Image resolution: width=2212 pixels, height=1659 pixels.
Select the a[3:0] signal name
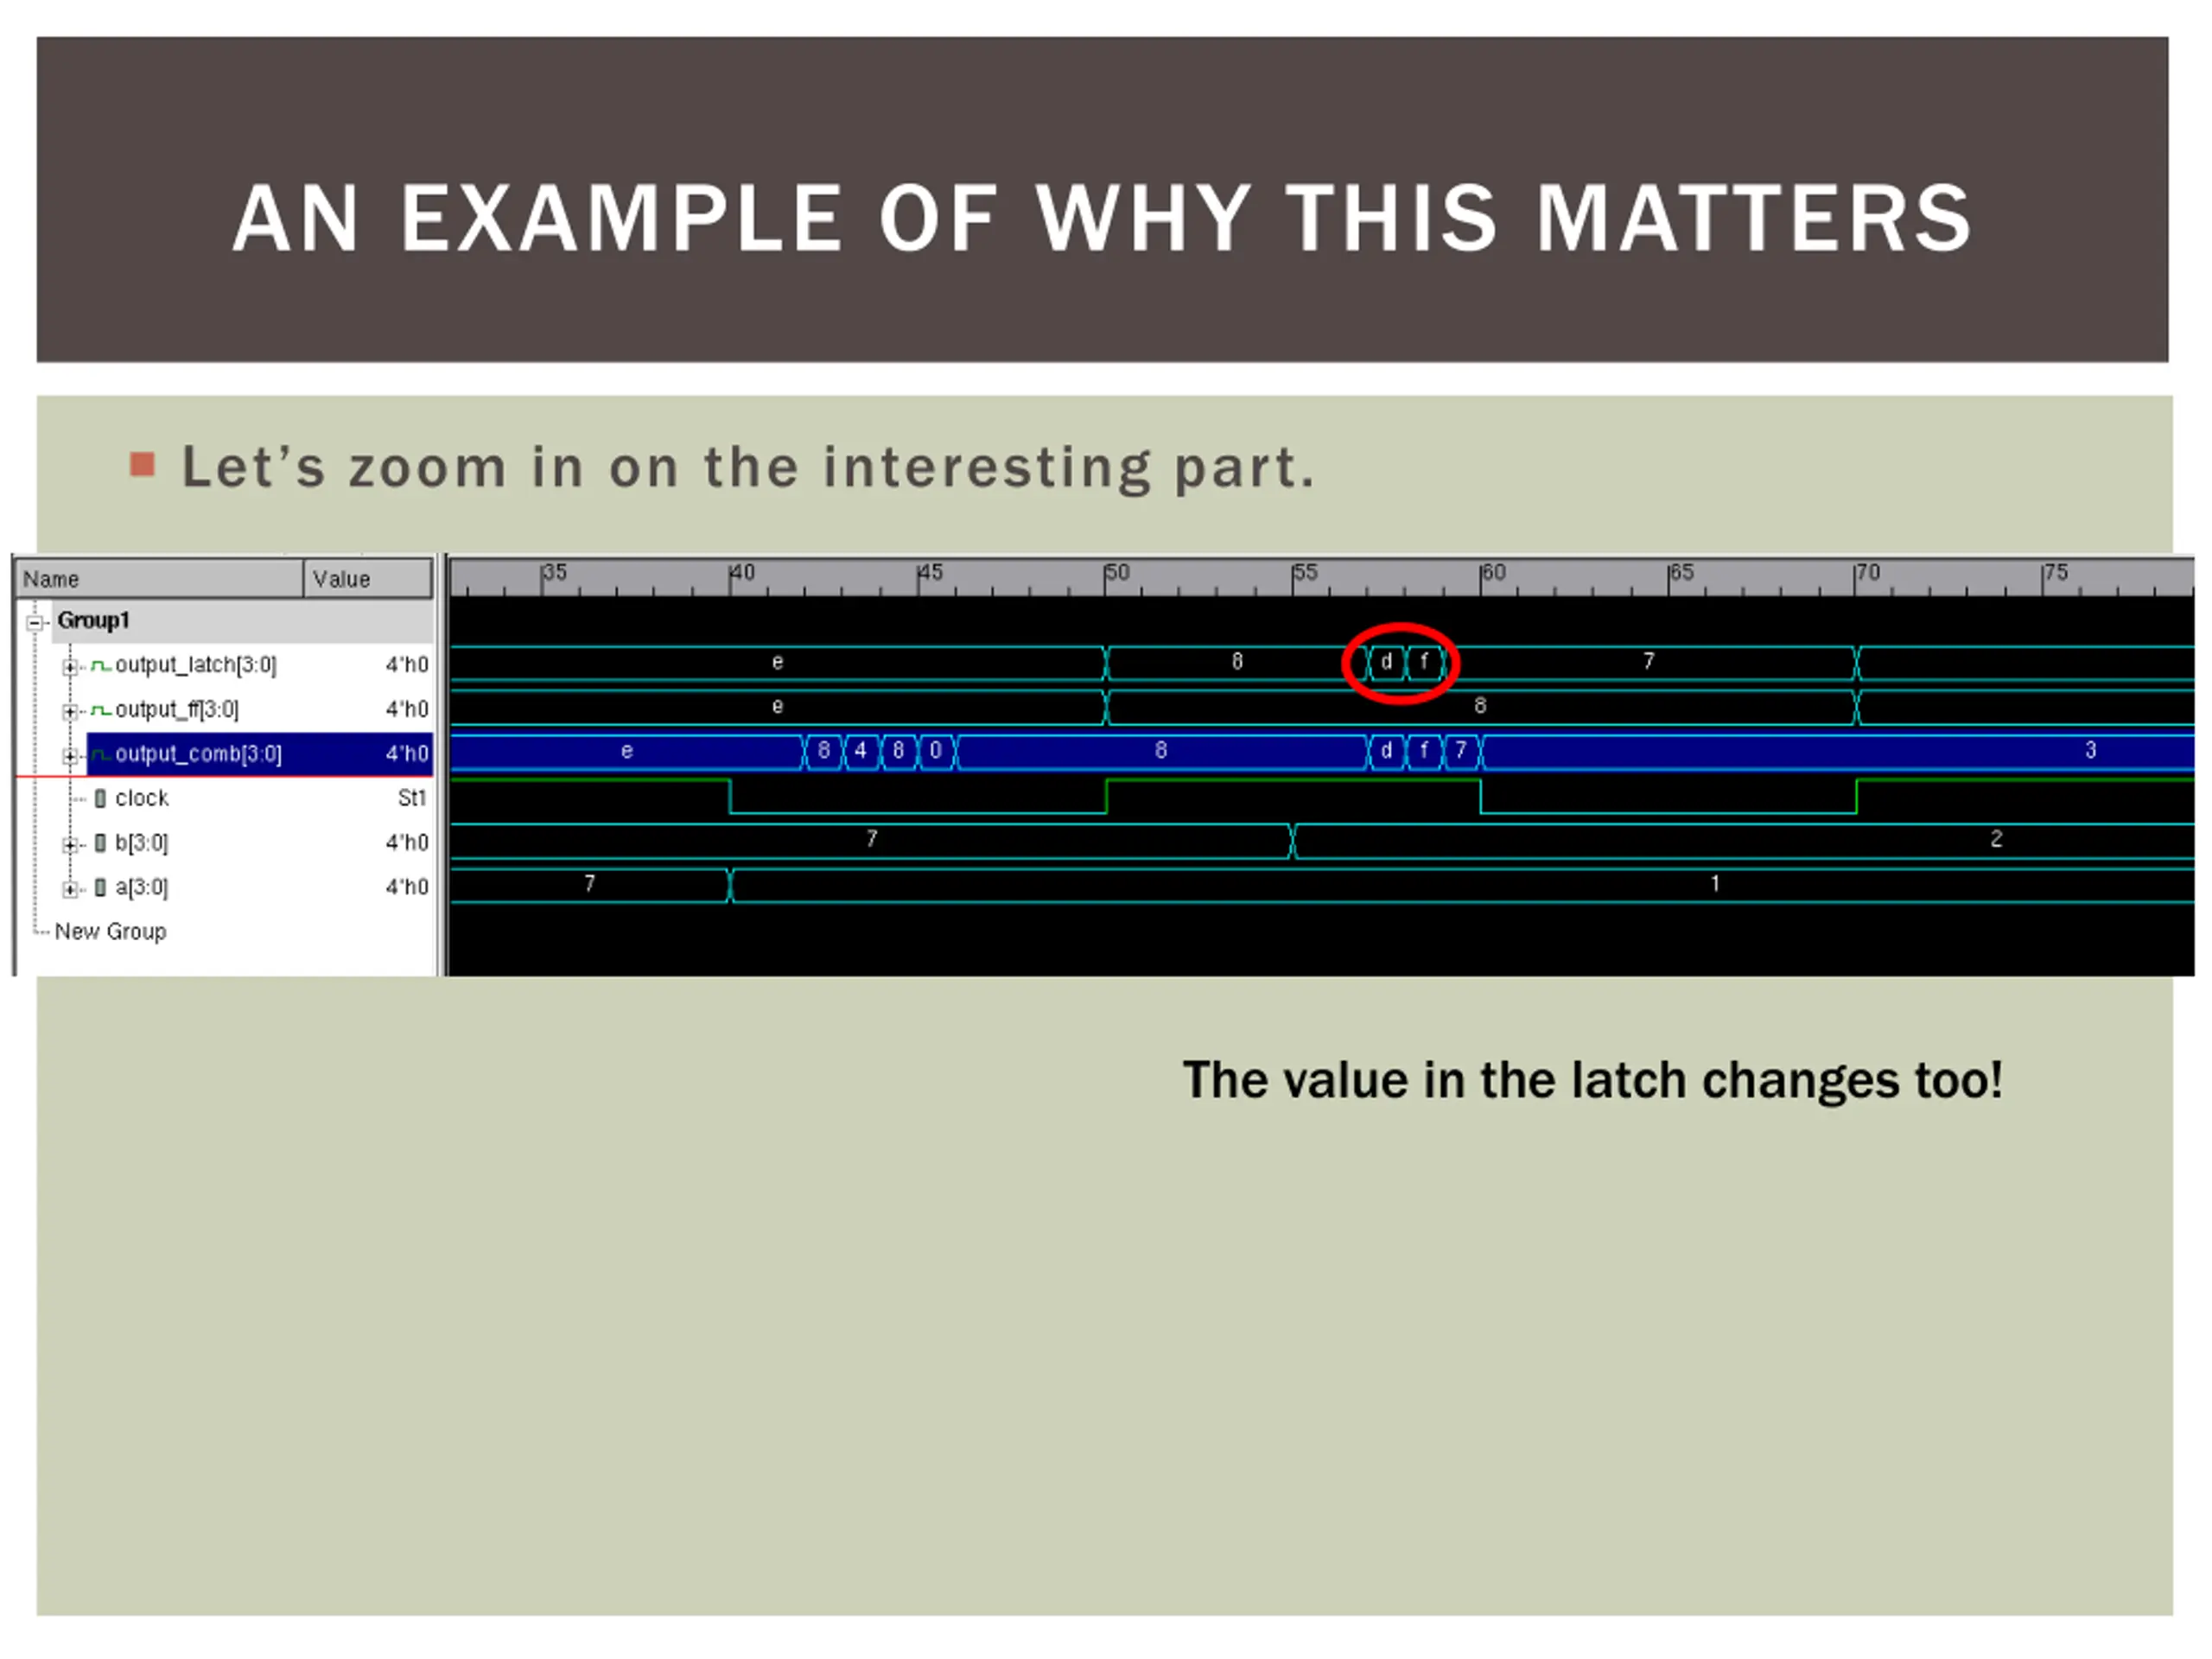pyautogui.click(x=141, y=888)
